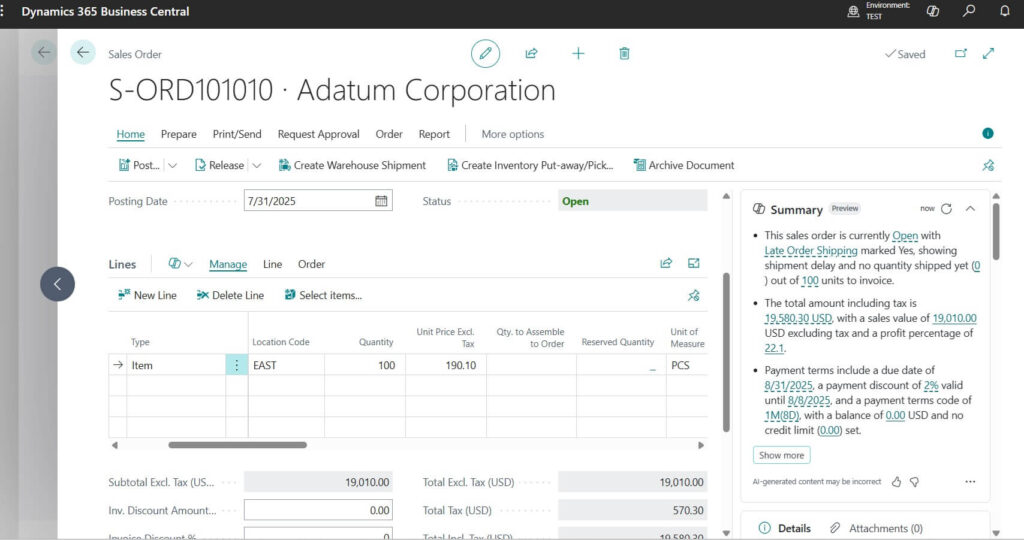Give thumbs down to AI summary
The width and height of the screenshot is (1024, 540).
[914, 482]
